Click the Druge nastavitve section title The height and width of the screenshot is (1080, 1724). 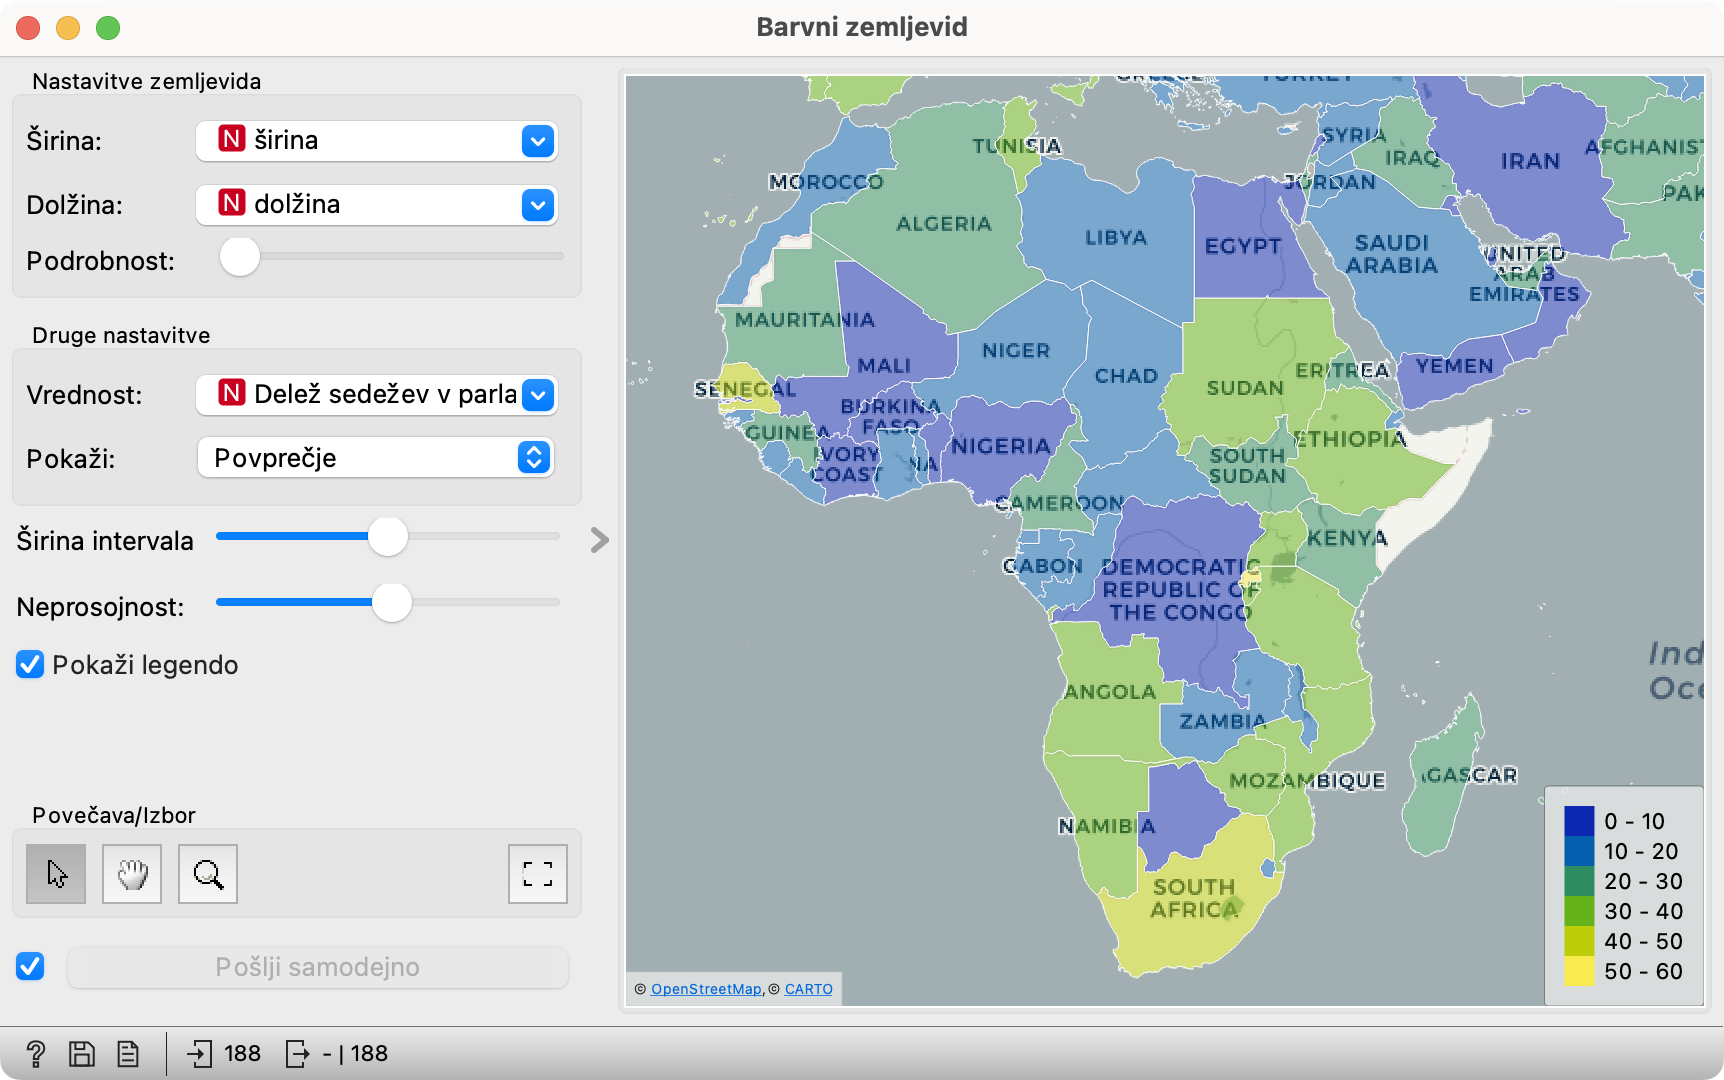coord(121,335)
